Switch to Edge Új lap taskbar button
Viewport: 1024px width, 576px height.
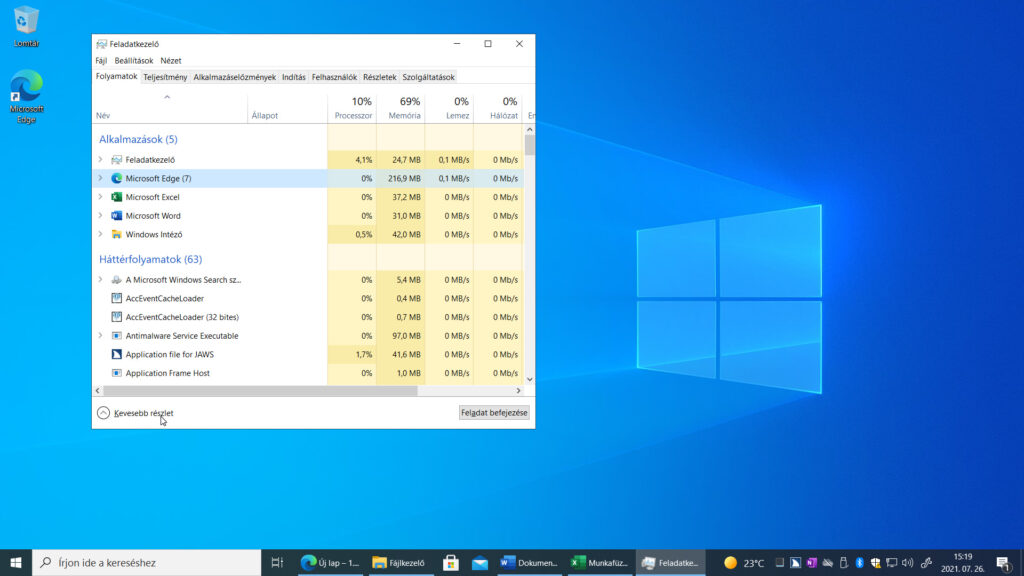tap(330, 562)
